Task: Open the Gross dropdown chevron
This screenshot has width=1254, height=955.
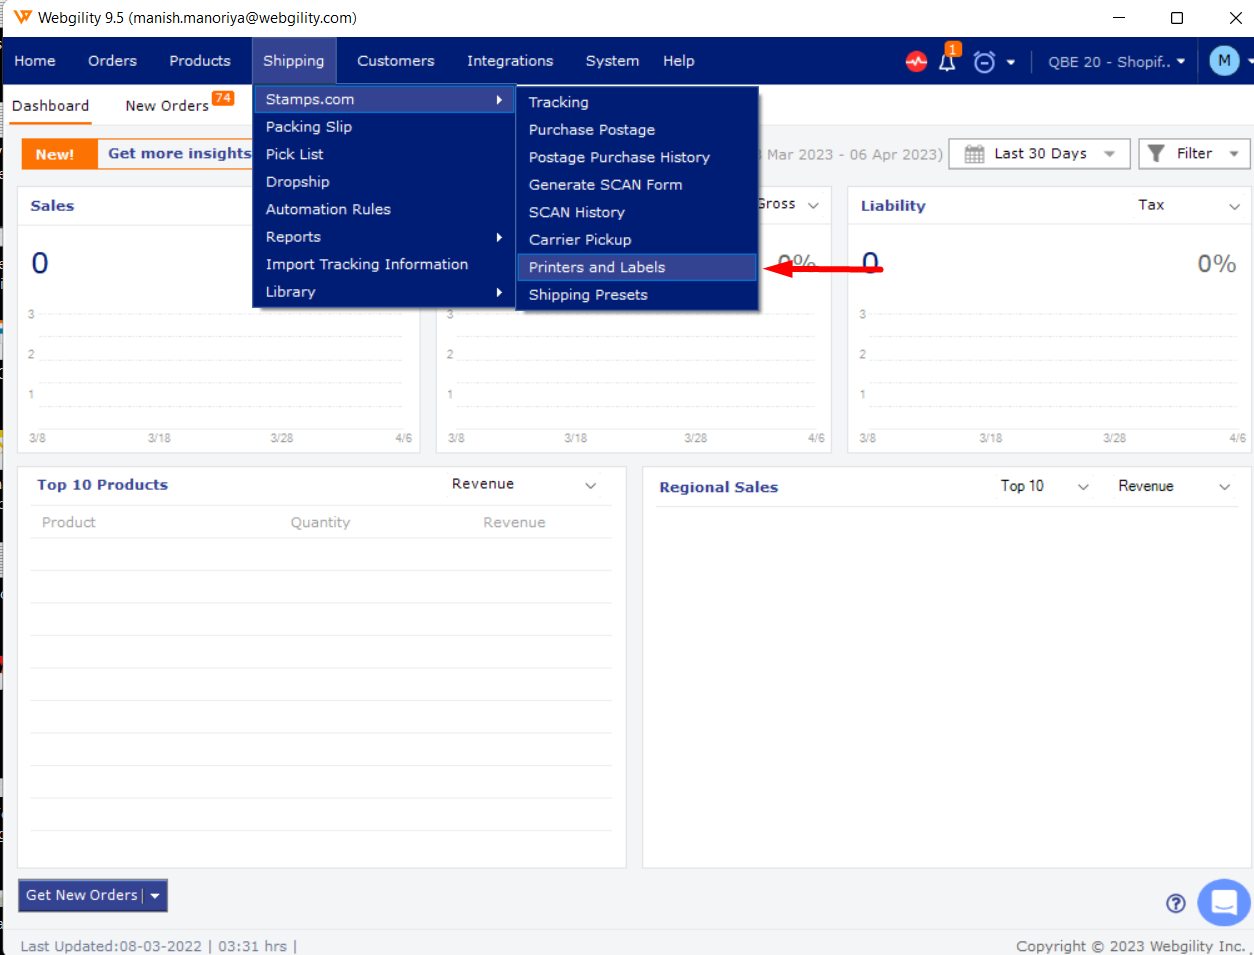Action: tap(813, 205)
